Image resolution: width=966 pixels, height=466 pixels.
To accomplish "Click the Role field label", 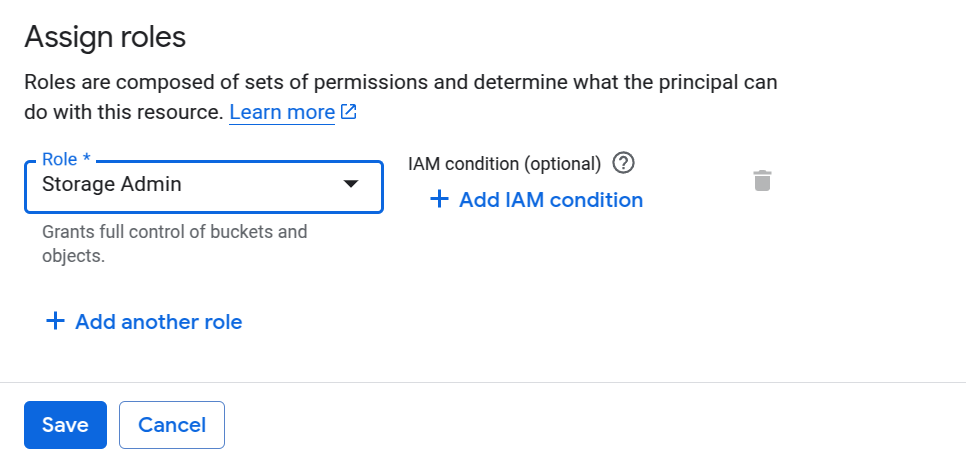I will coord(60,159).
